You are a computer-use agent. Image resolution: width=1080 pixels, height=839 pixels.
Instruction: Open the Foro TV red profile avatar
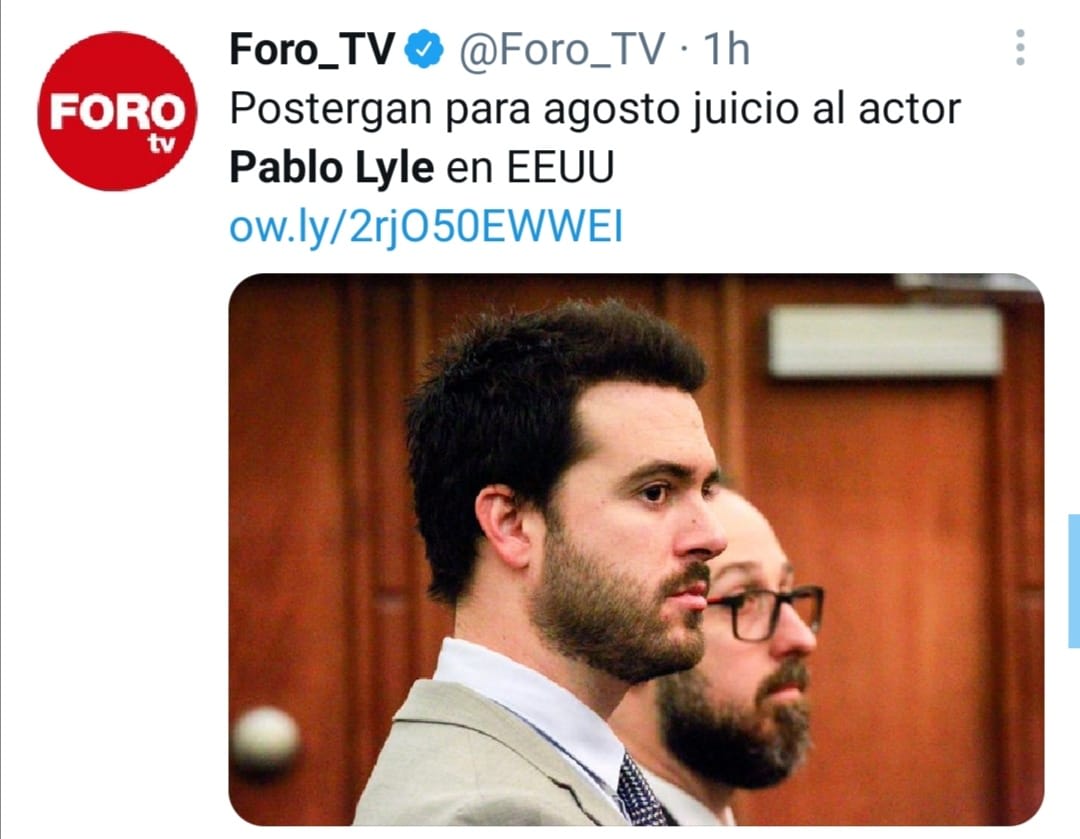(117, 111)
